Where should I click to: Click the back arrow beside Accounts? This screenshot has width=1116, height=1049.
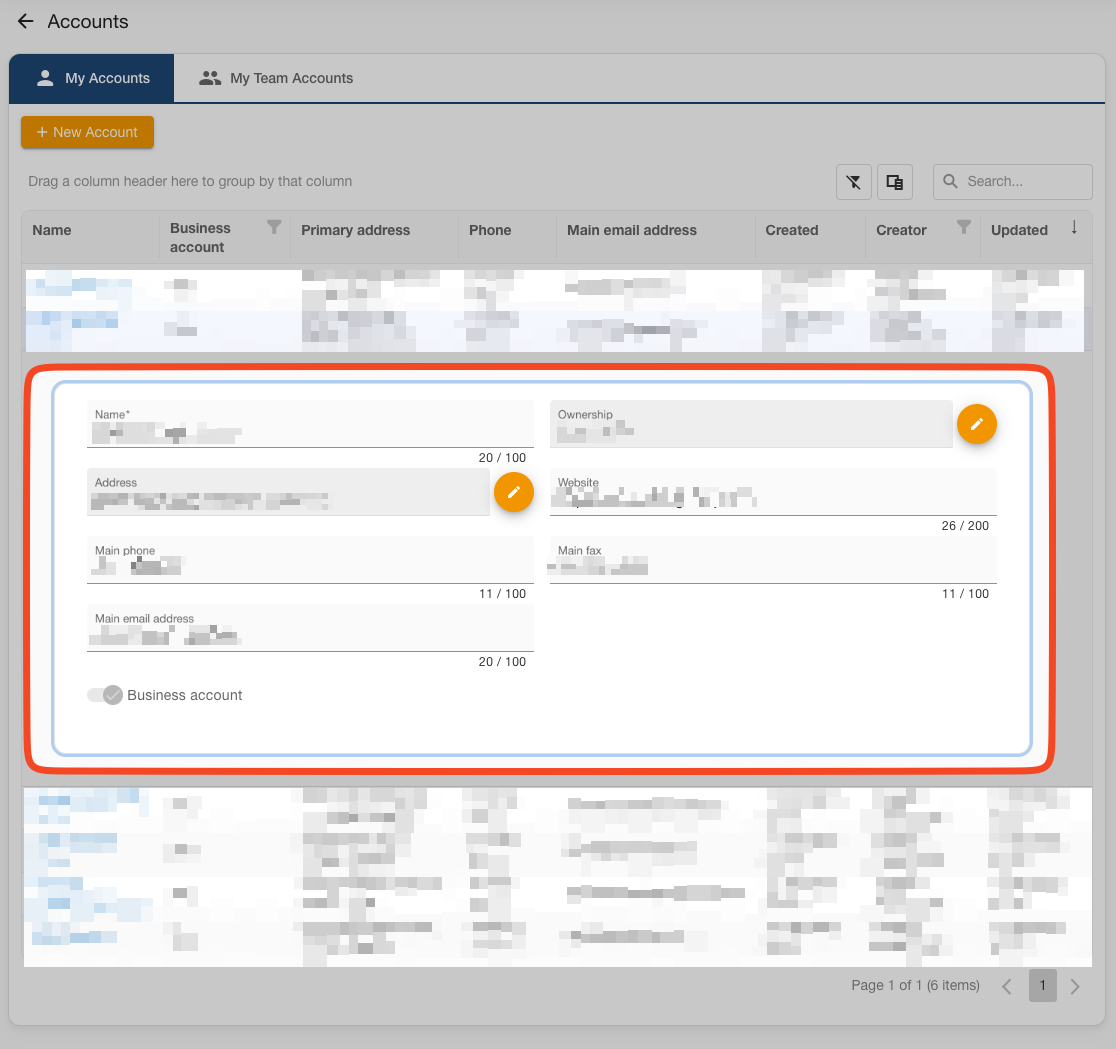pyautogui.click(x=26, y=21)
